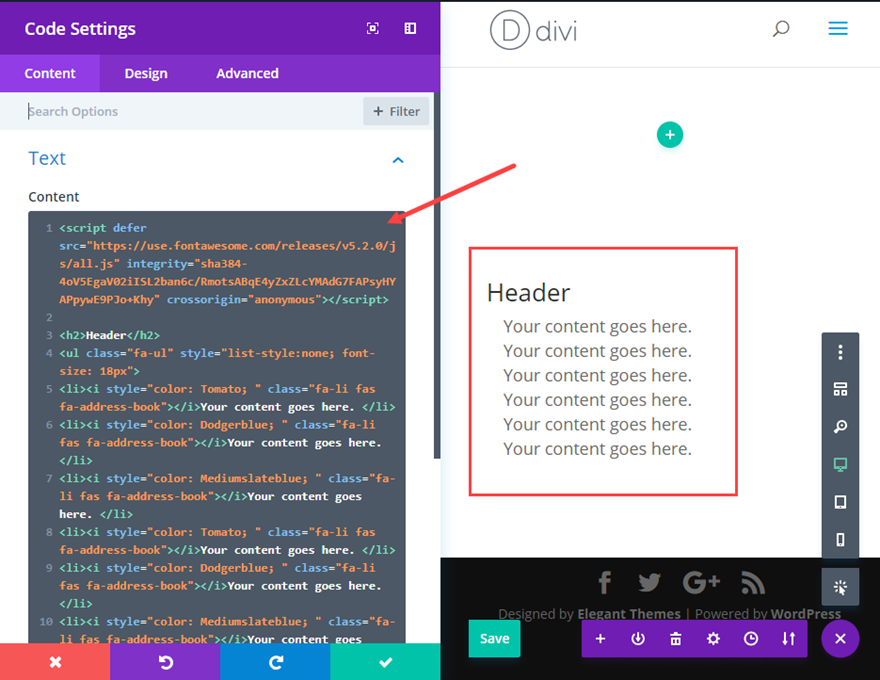880x680 pixels.
Task: Select tablet preview mode
Action: coord(840,502)
